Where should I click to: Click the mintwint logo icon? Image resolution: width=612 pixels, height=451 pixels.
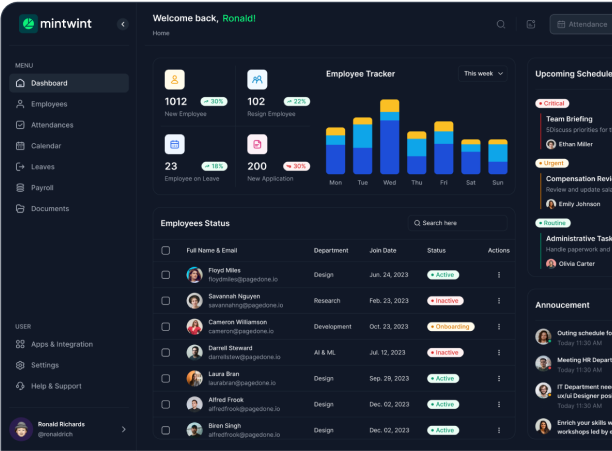(28, 24)
